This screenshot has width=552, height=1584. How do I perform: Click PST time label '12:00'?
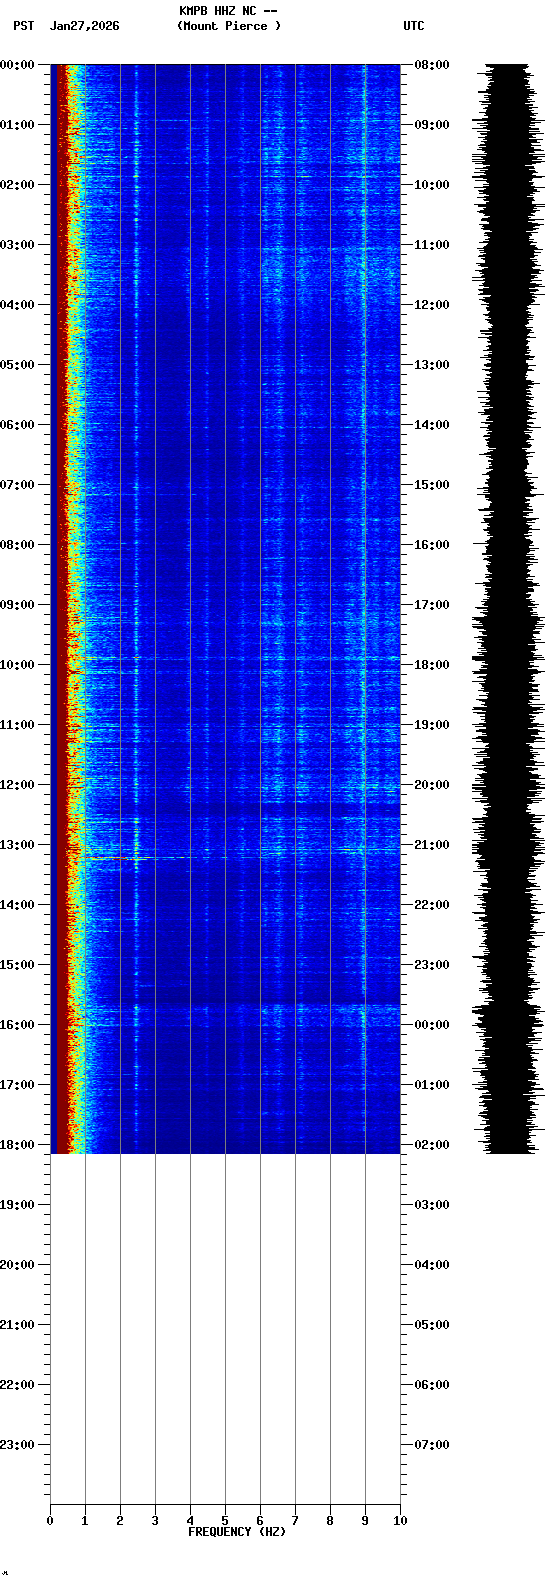(17, 785)
